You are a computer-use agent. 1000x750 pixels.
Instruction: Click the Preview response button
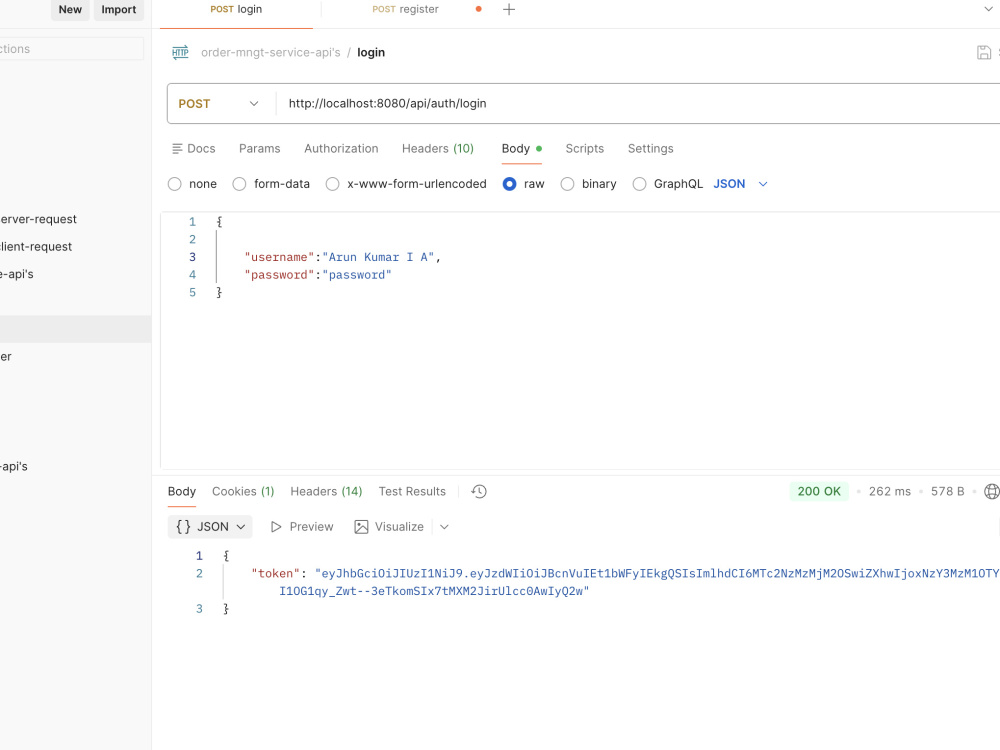tap(302, 527)
